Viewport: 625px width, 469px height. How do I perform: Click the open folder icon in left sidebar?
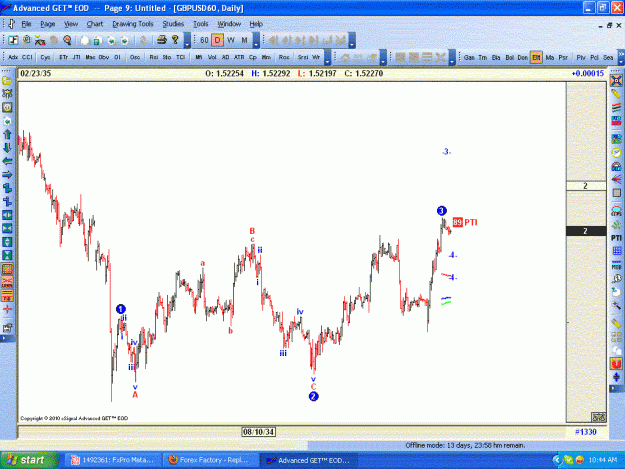pyautogui.click(x=7, y=81)
